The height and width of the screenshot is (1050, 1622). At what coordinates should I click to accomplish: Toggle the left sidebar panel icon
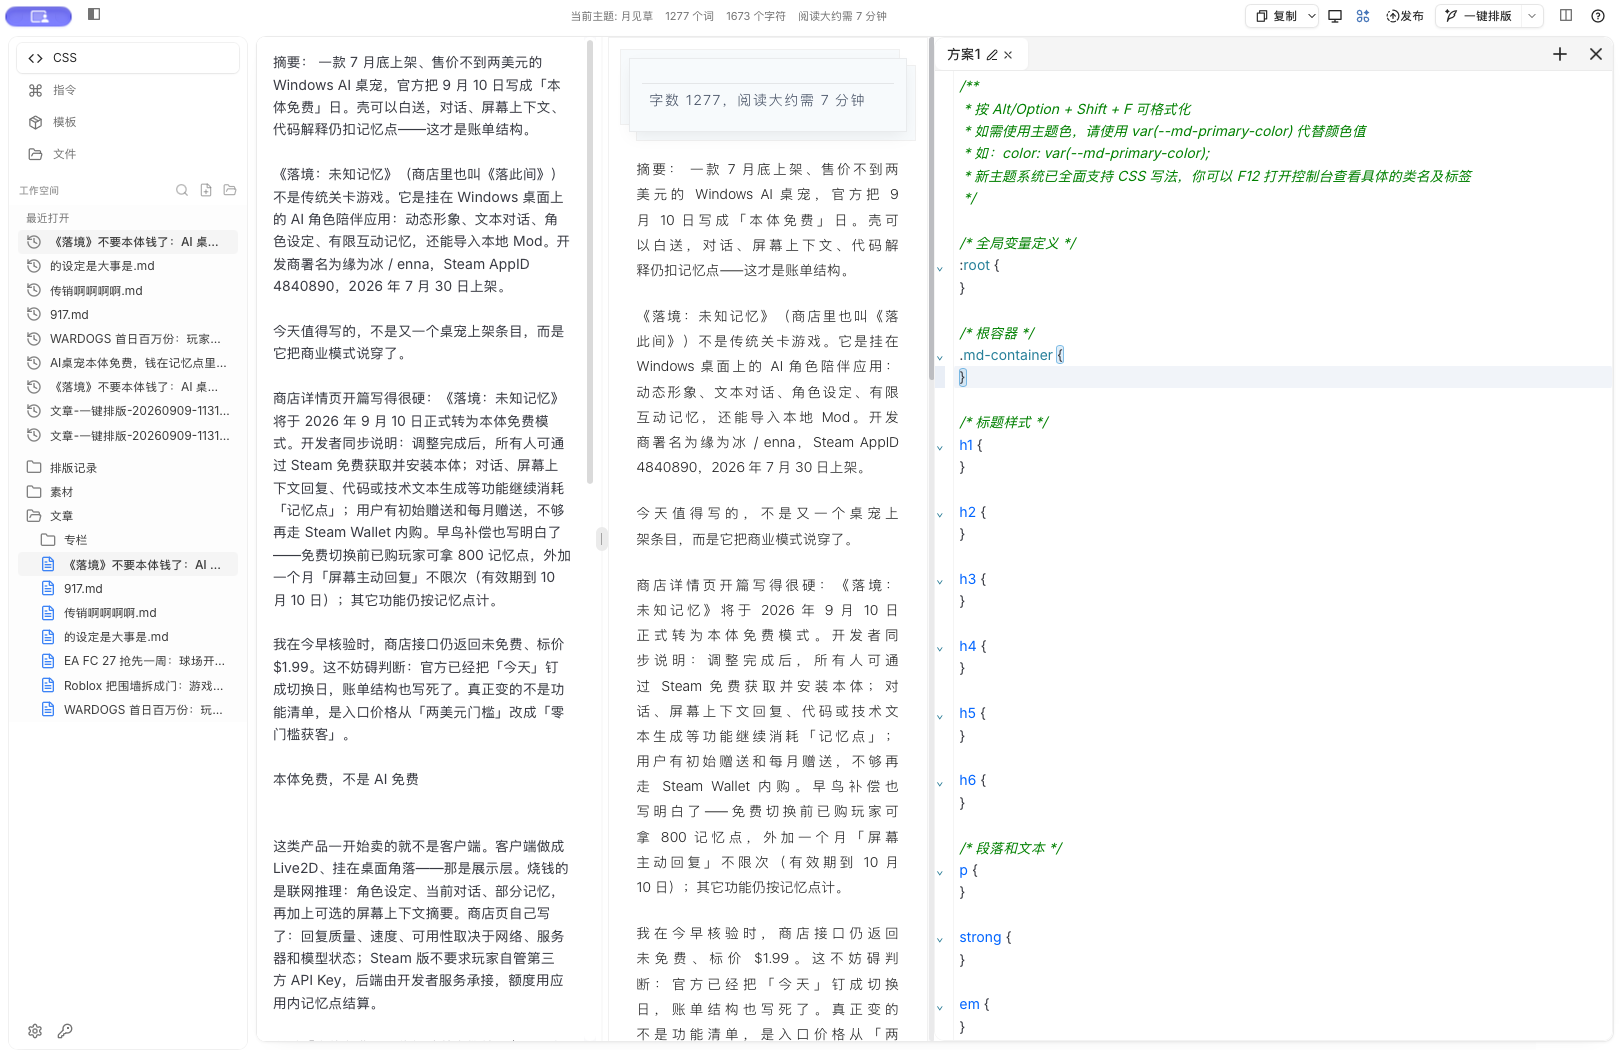coord(94,14)
